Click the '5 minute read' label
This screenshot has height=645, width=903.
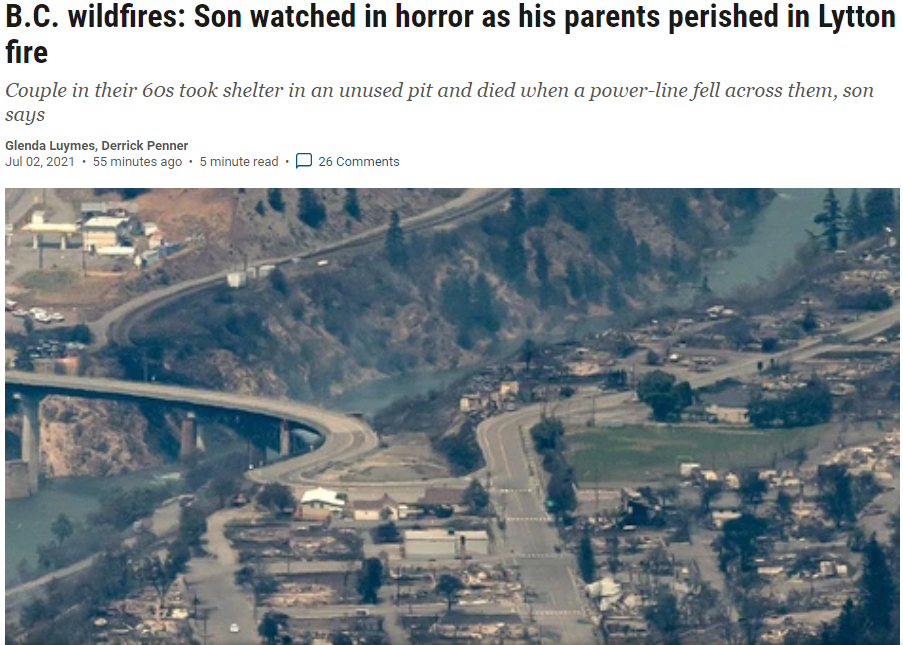(x=239, y=162)
